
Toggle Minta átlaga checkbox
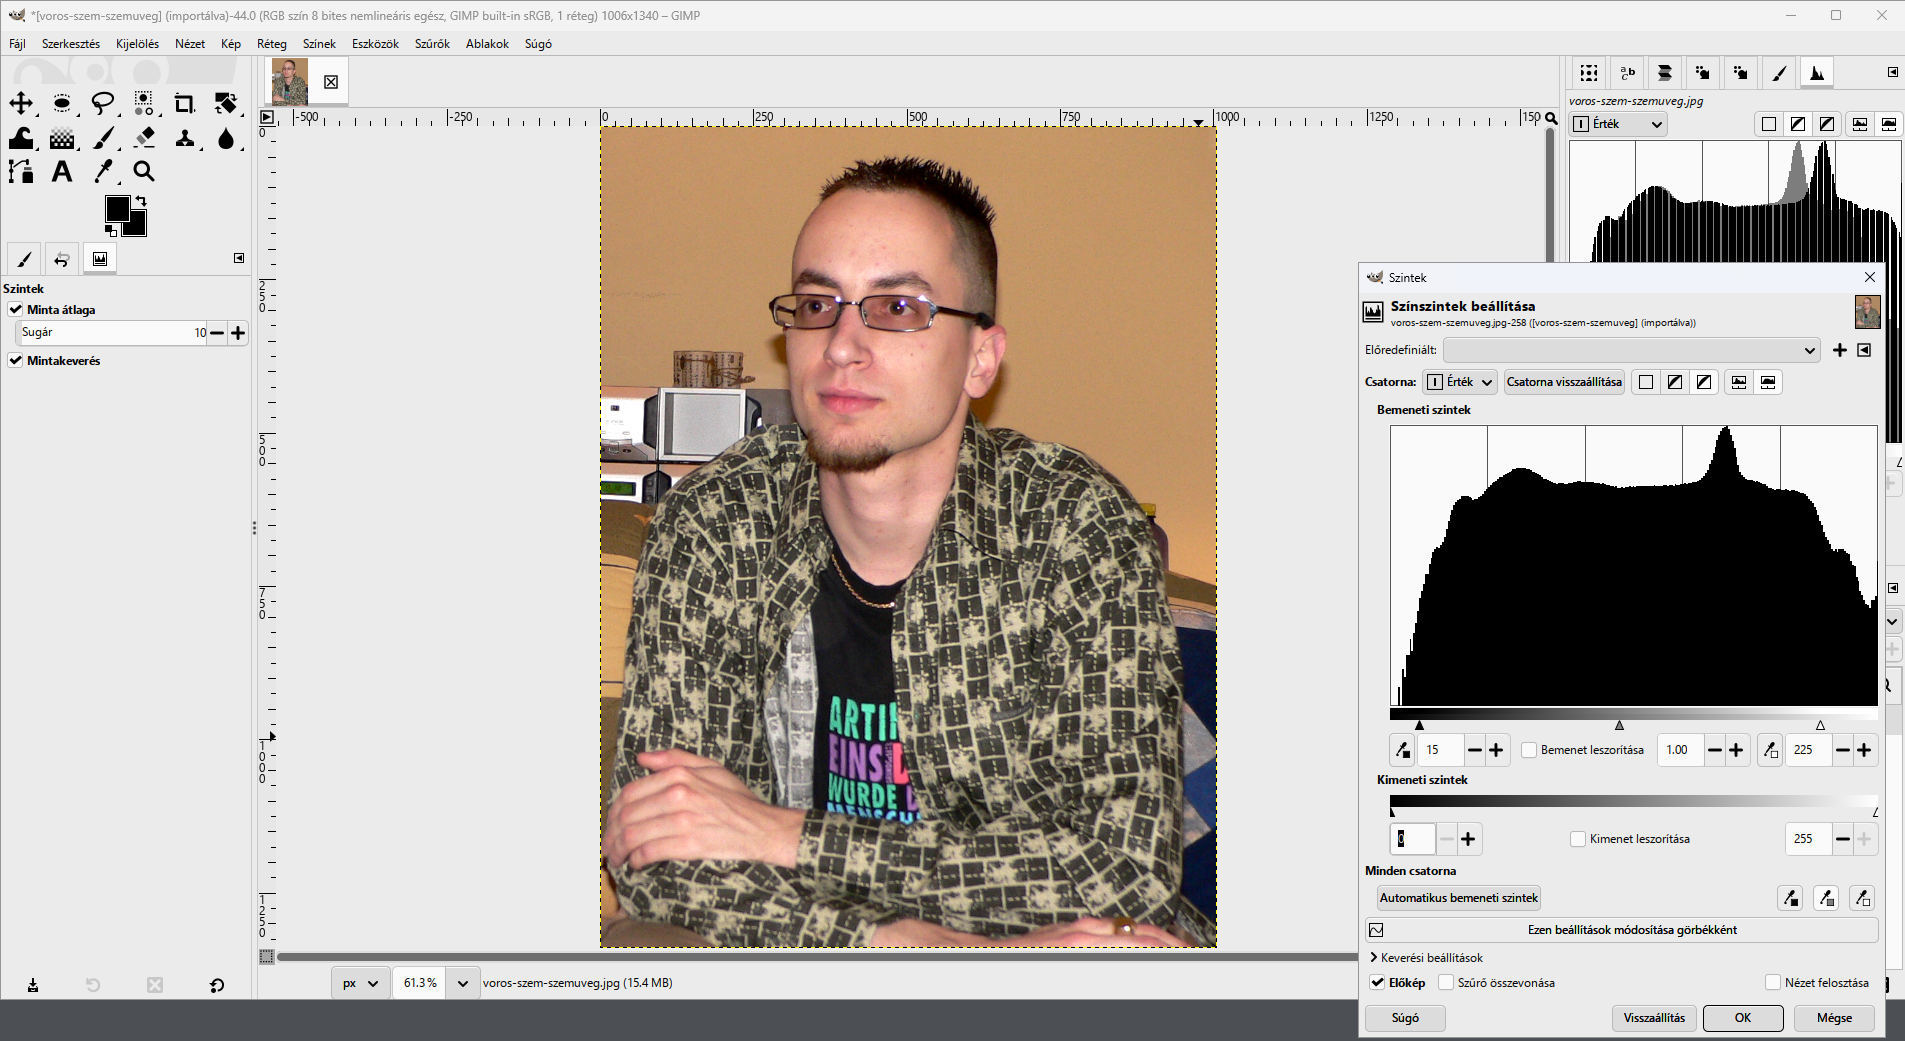click(x=16, y=310)
